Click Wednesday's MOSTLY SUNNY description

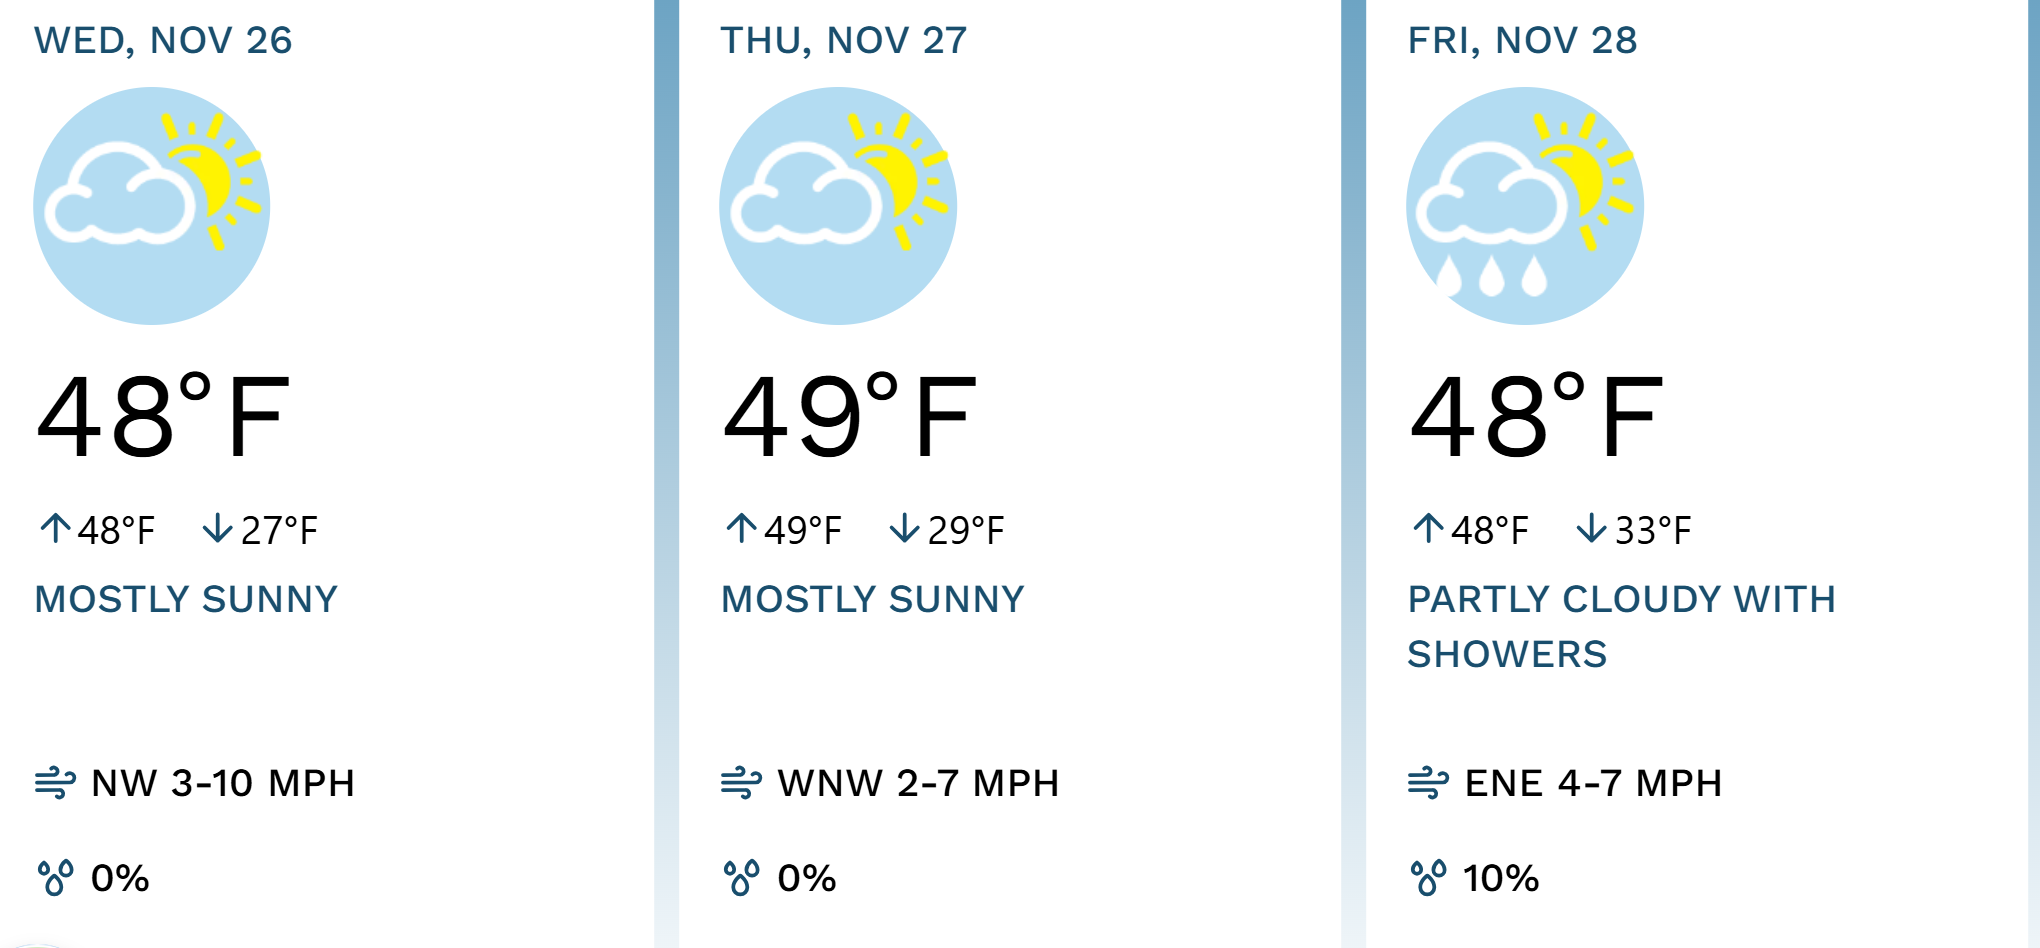click(x=186, y=600)
